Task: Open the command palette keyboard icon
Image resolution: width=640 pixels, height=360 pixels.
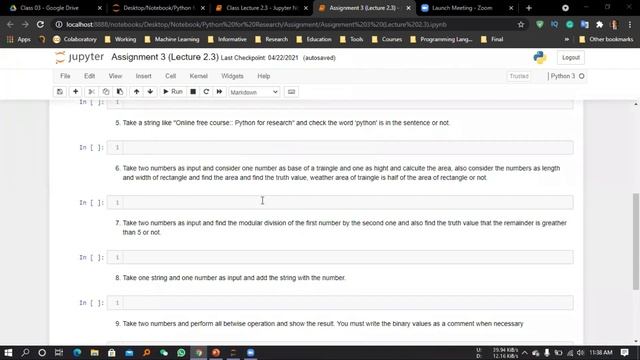Action: pos(291,92)
